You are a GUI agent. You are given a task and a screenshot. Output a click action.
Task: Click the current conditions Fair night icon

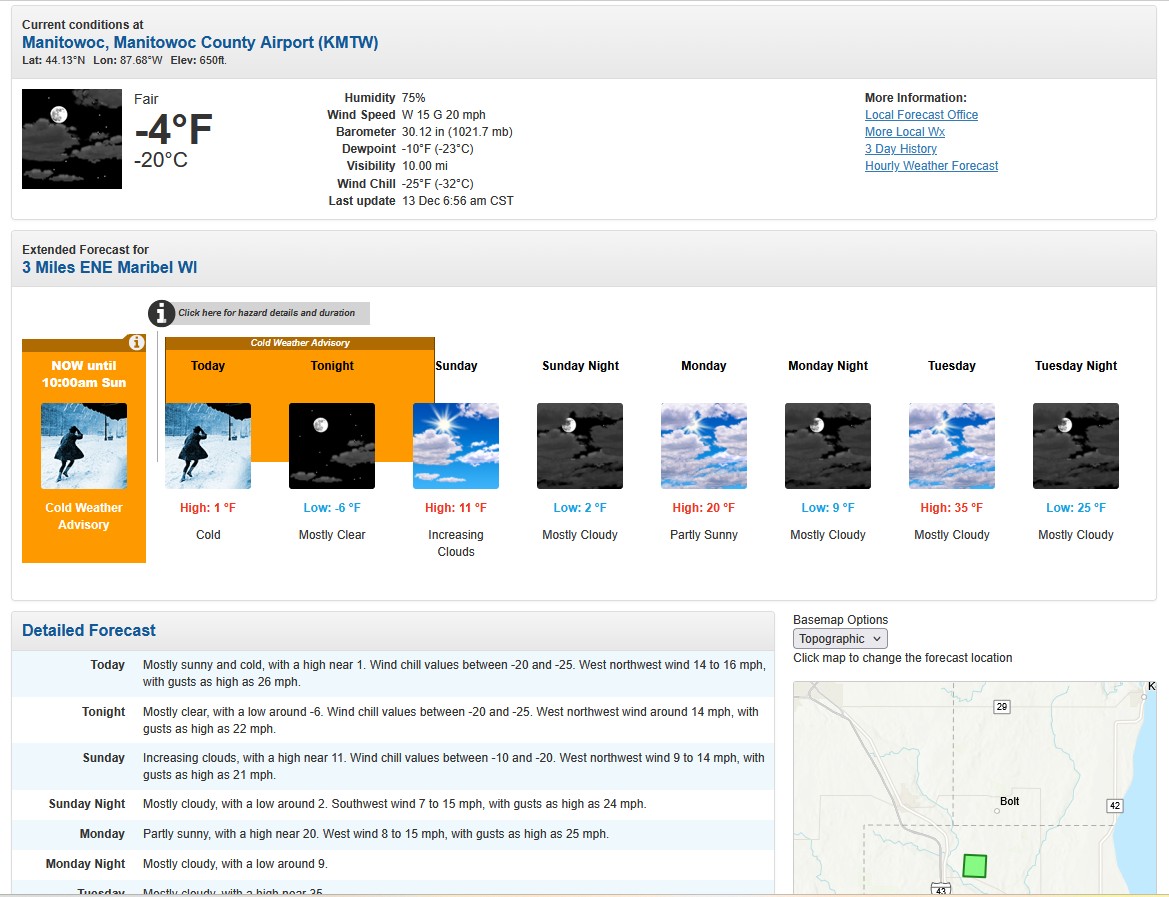tap(72, 139)
